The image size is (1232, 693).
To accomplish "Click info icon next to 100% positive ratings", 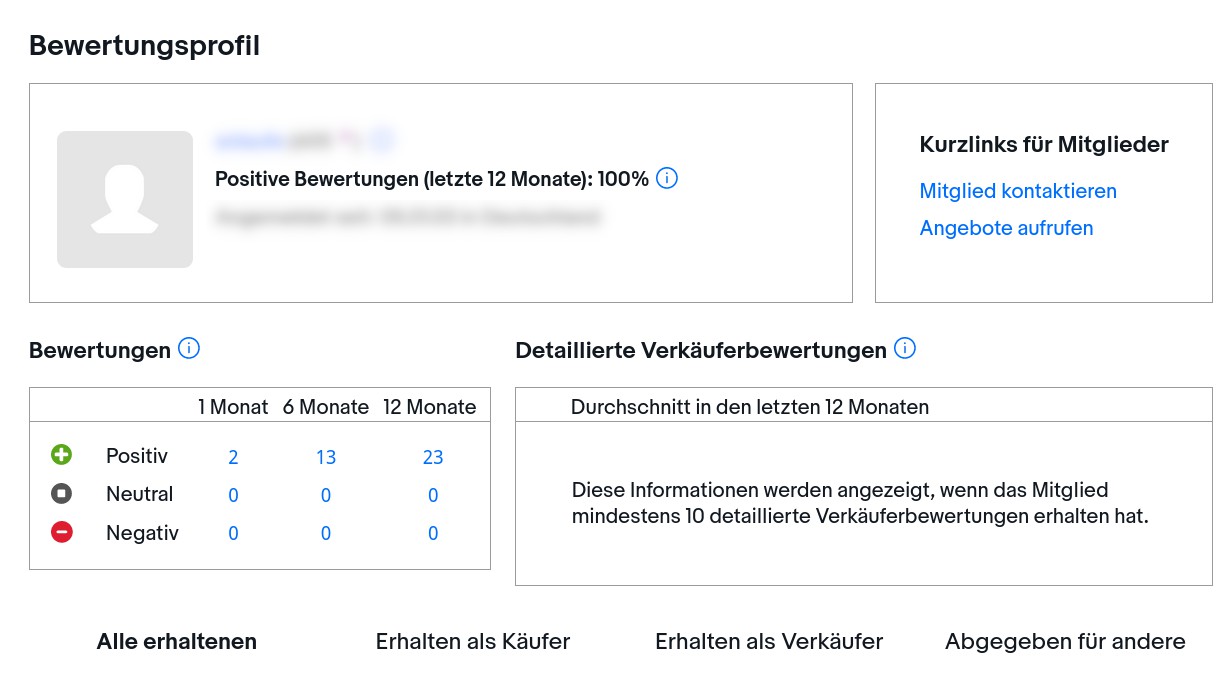I will point(667,179).
